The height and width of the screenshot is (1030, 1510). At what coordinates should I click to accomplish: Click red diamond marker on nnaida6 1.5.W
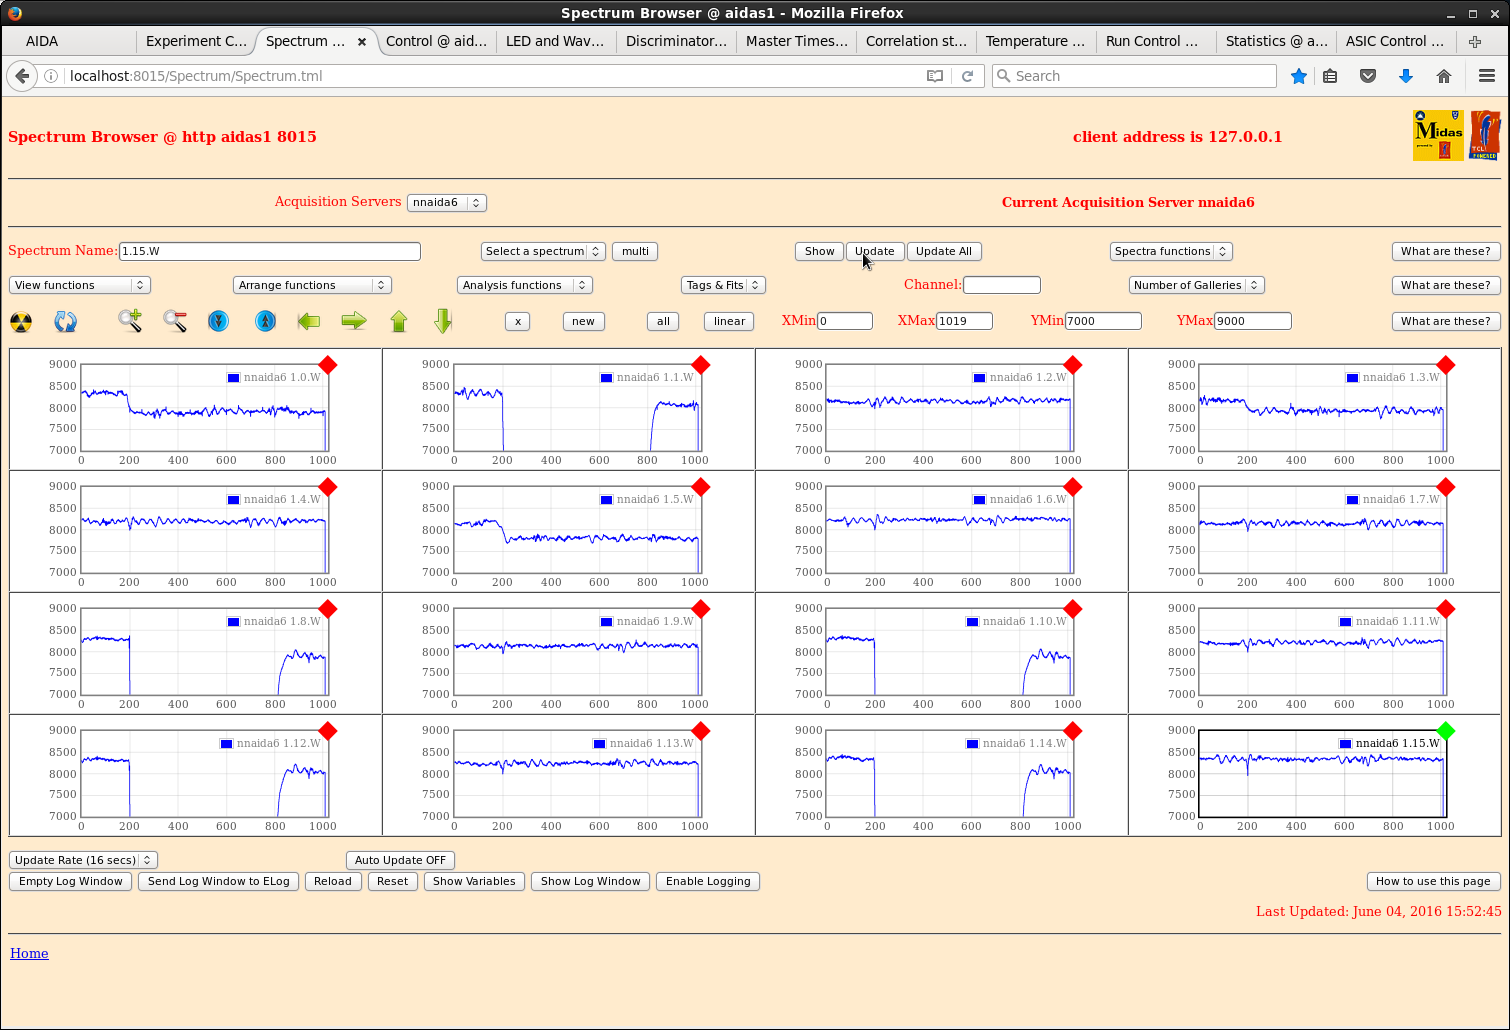(x=701, y=487)
